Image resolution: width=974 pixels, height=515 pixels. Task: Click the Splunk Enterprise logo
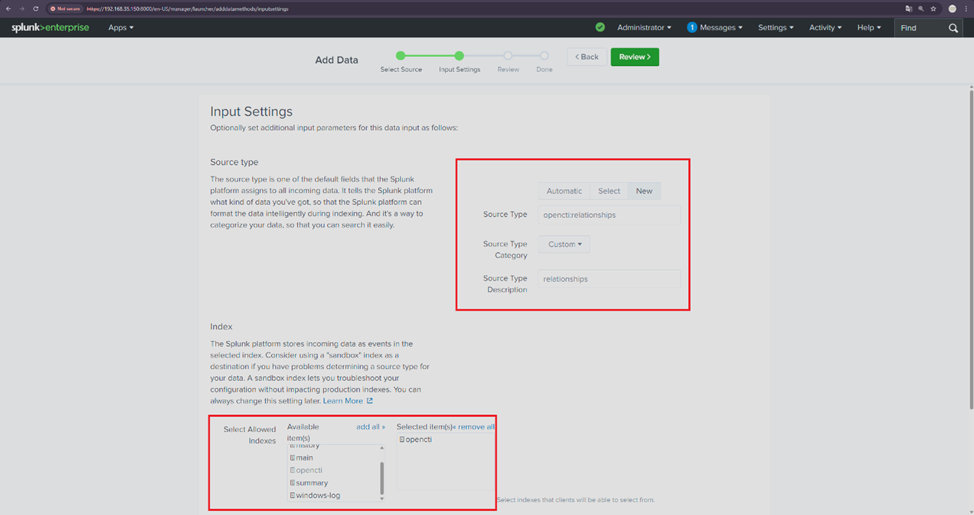coord(50,28)
